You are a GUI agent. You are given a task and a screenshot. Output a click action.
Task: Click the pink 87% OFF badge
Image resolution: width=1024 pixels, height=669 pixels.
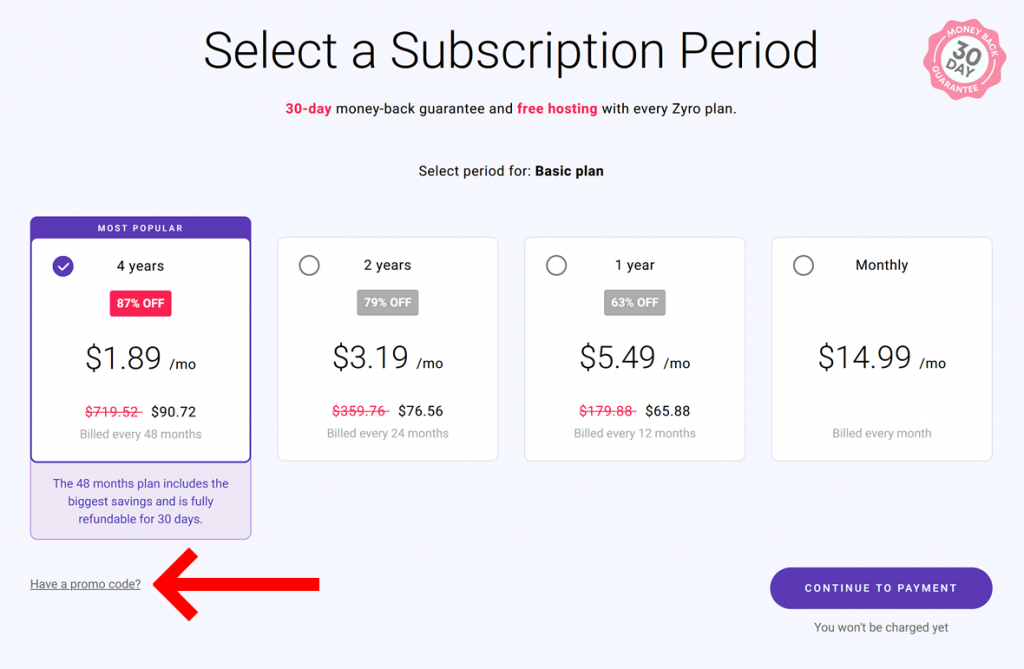(x=140, y=303)
